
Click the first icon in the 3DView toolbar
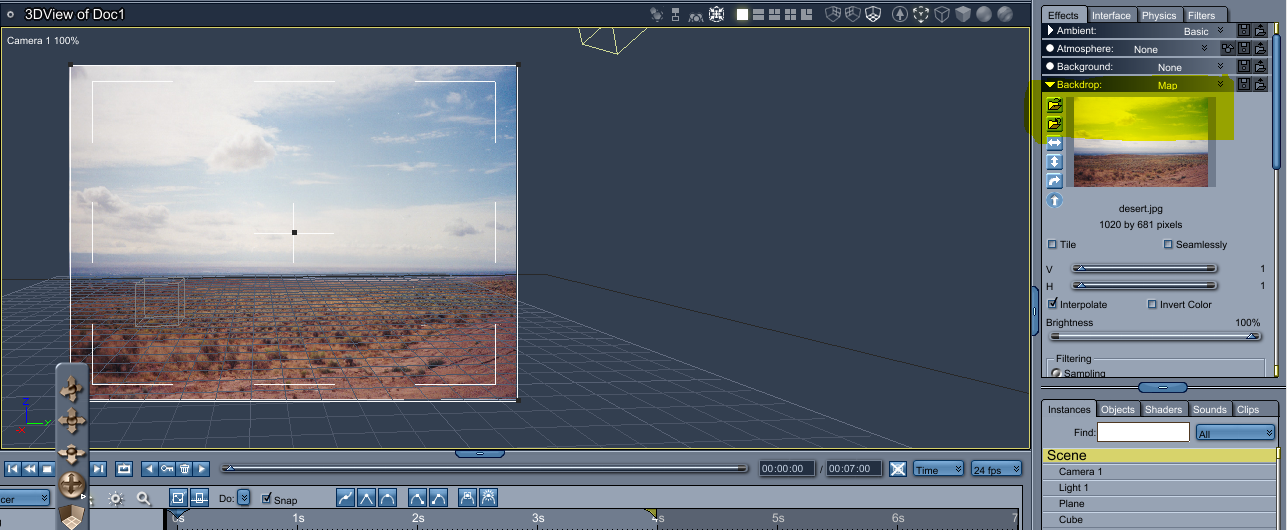point(656,14)
